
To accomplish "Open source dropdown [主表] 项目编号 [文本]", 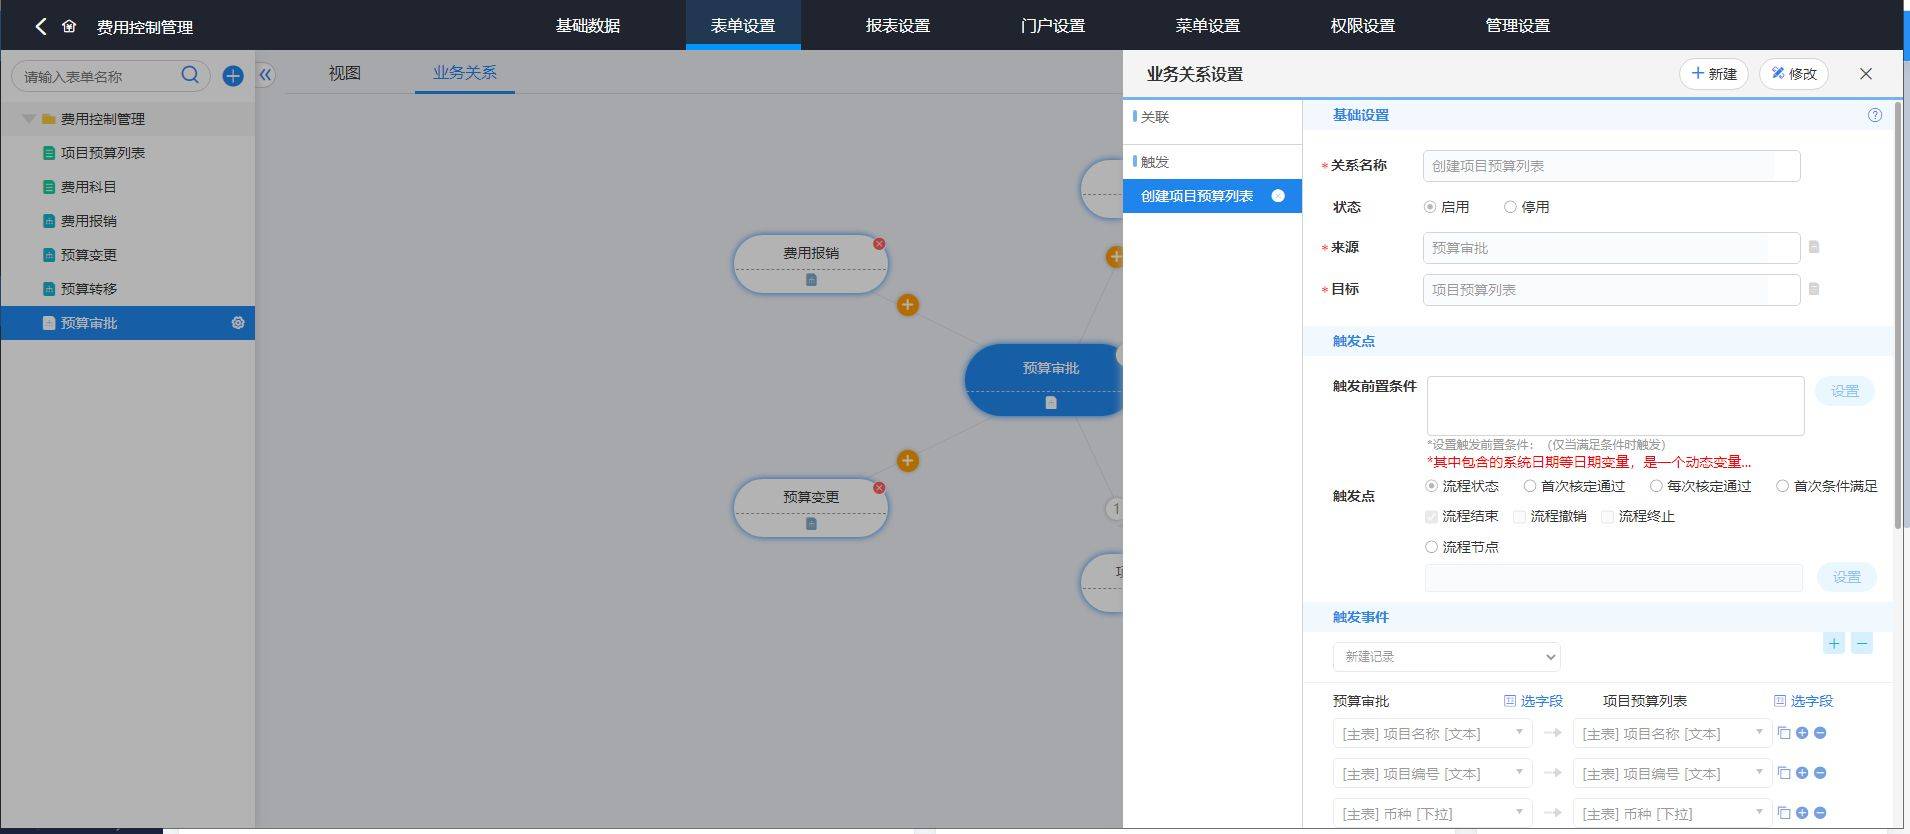I will tap(1432, 774).
